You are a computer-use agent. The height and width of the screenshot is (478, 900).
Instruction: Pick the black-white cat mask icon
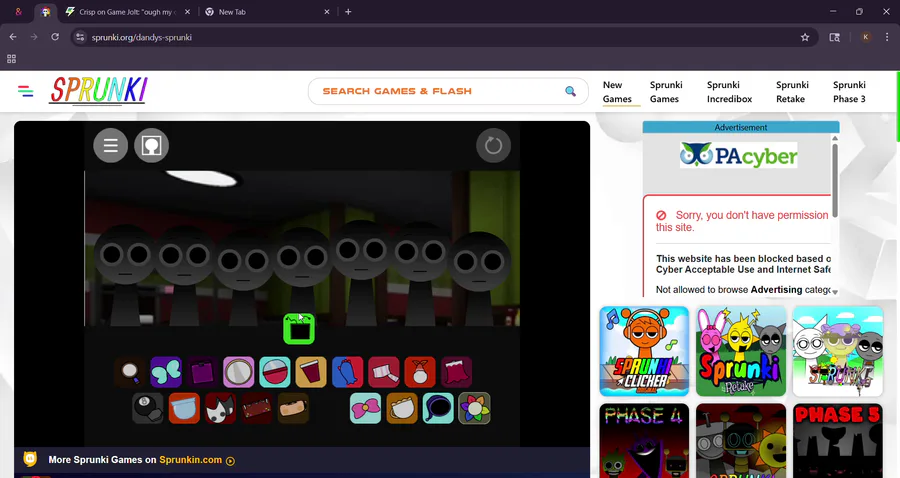(x=220, y=408)
